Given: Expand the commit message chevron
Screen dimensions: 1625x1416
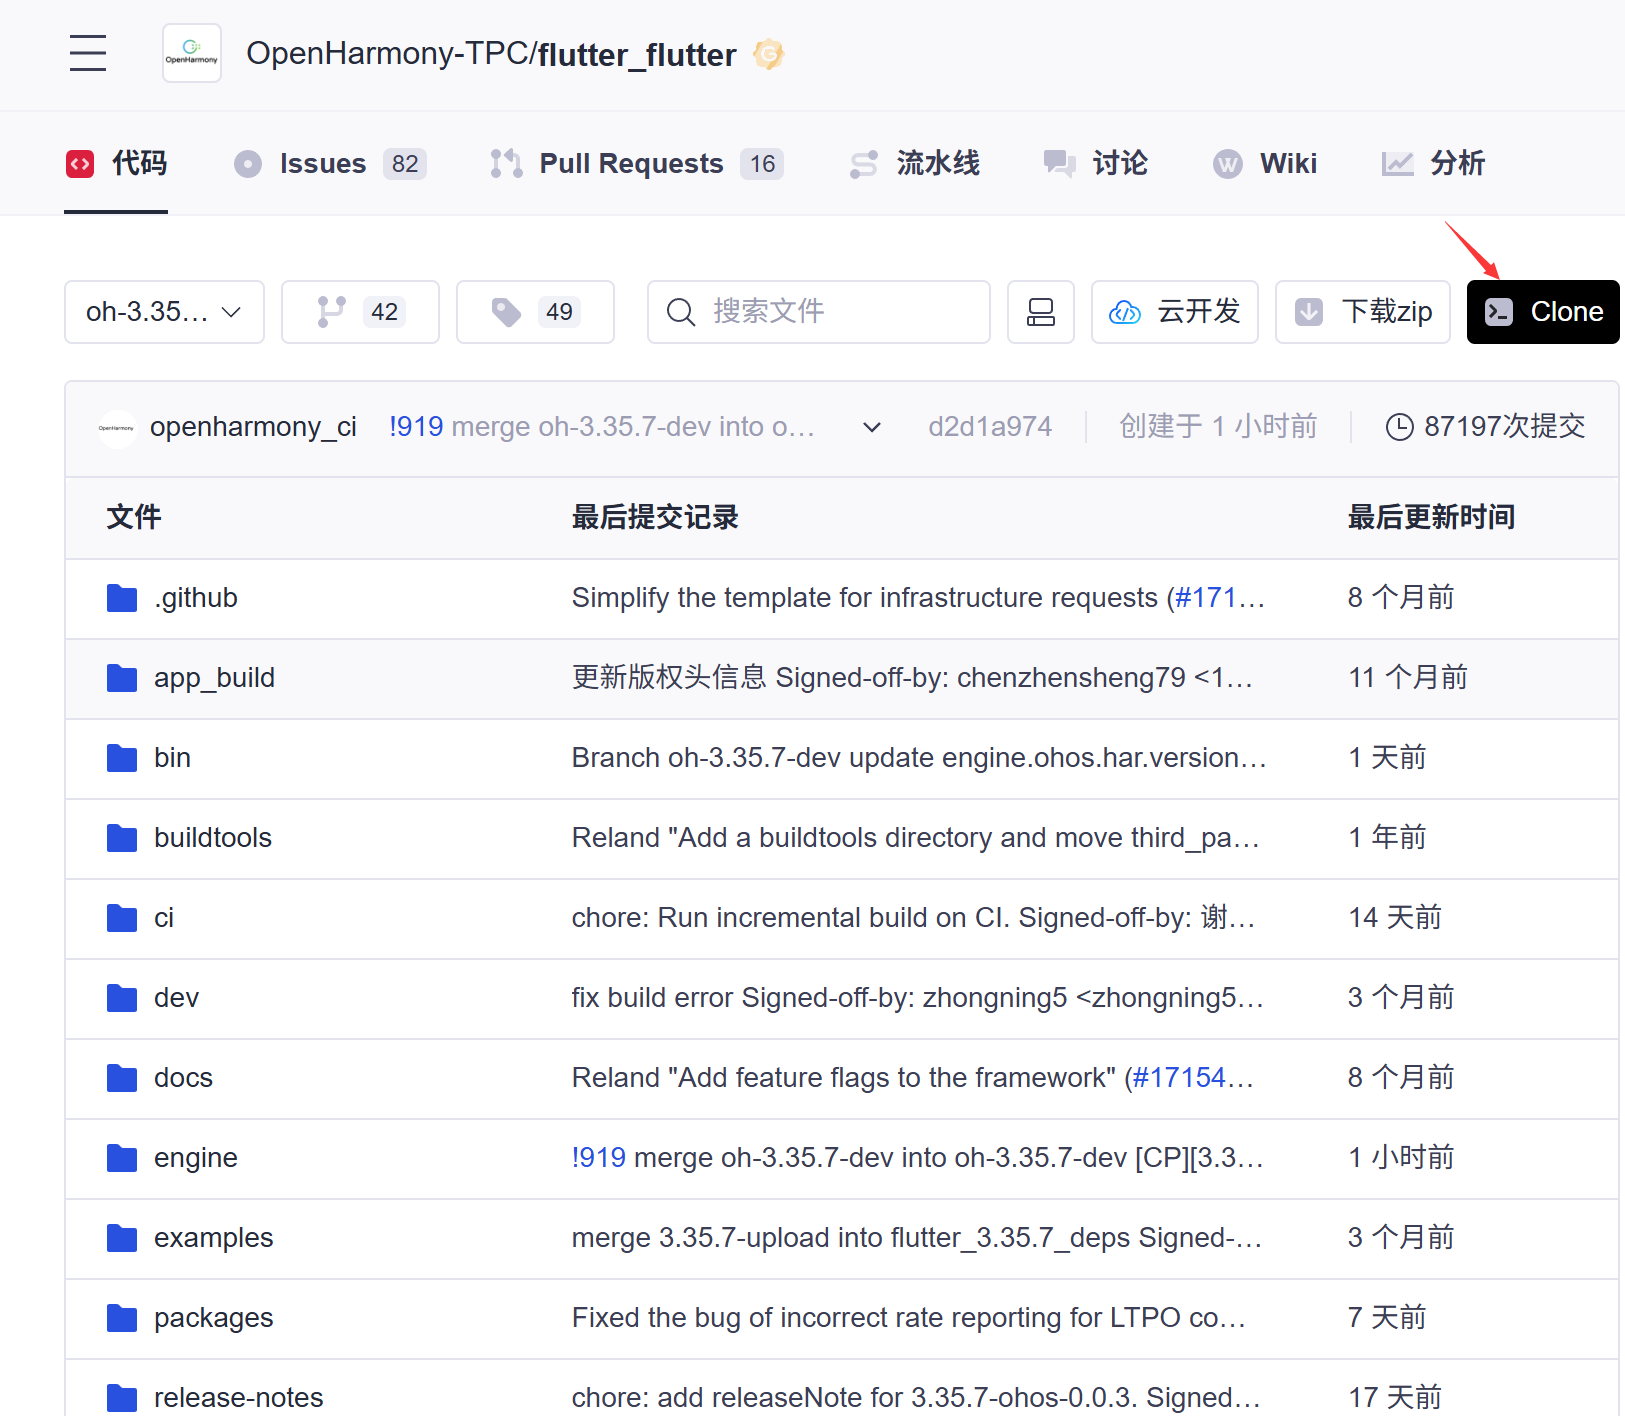Looking at the screenshot, I should click(872, 427).
